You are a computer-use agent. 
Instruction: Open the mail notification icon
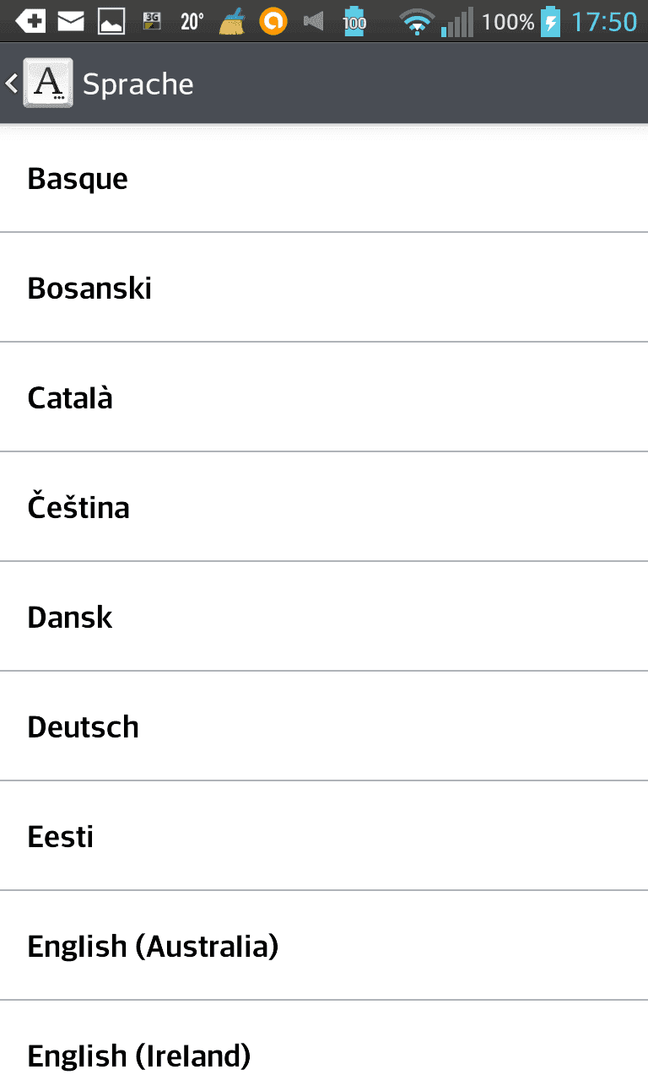pos(70,22)
